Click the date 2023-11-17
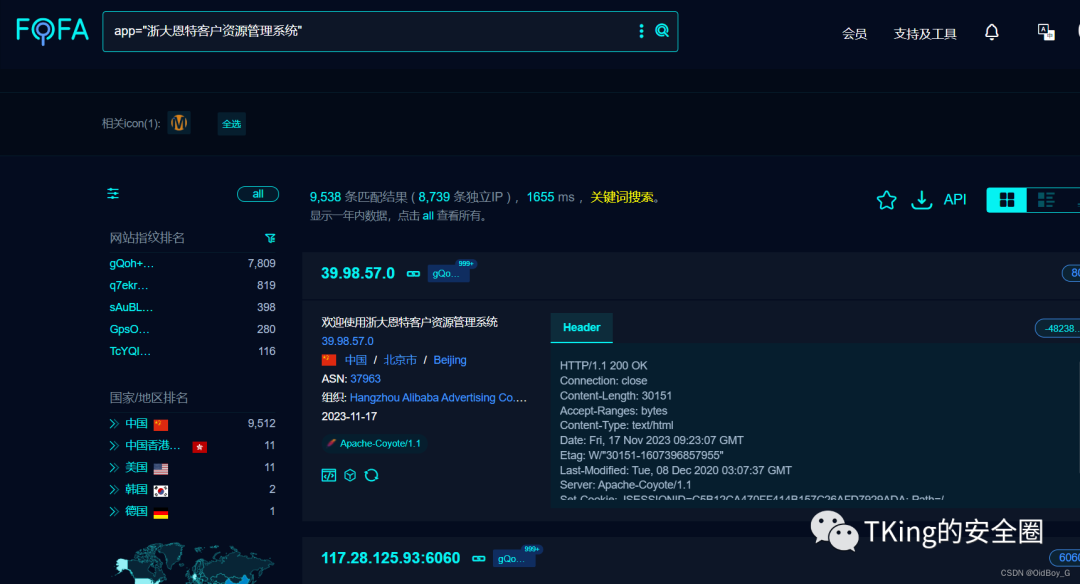Viewport: 1080px width, 584px height. pos(349,417)
